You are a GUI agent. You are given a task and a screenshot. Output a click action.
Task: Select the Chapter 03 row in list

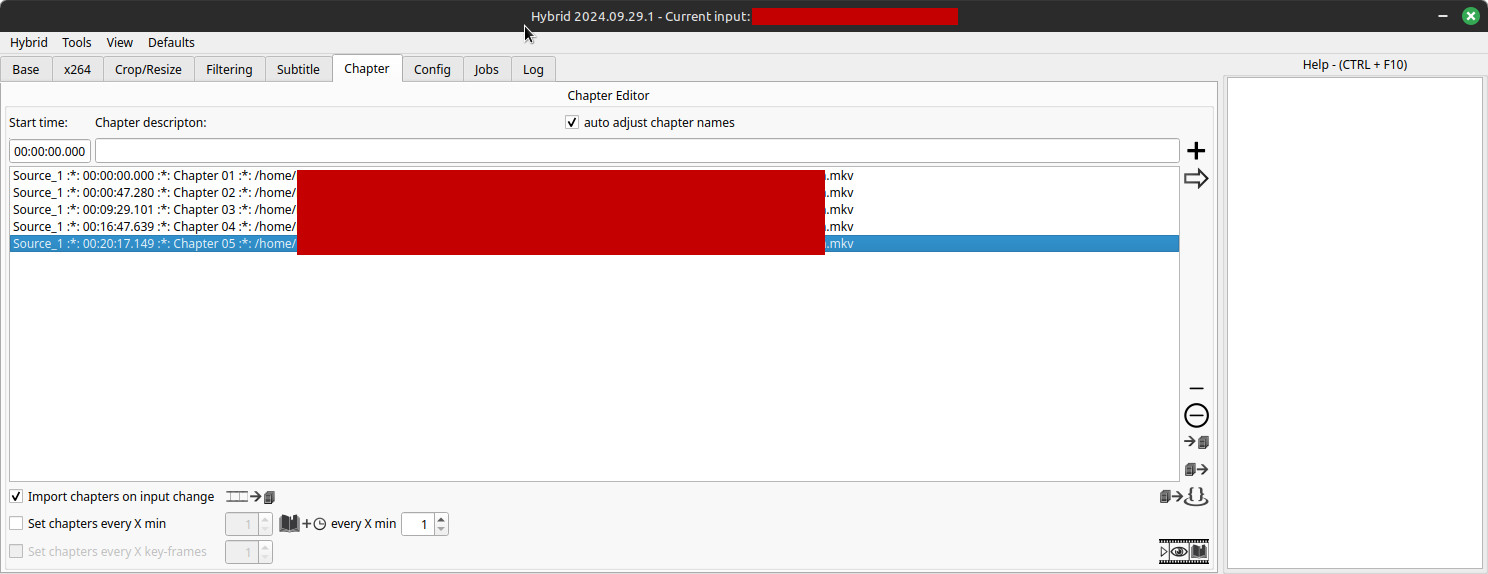(x=150, y=210)
